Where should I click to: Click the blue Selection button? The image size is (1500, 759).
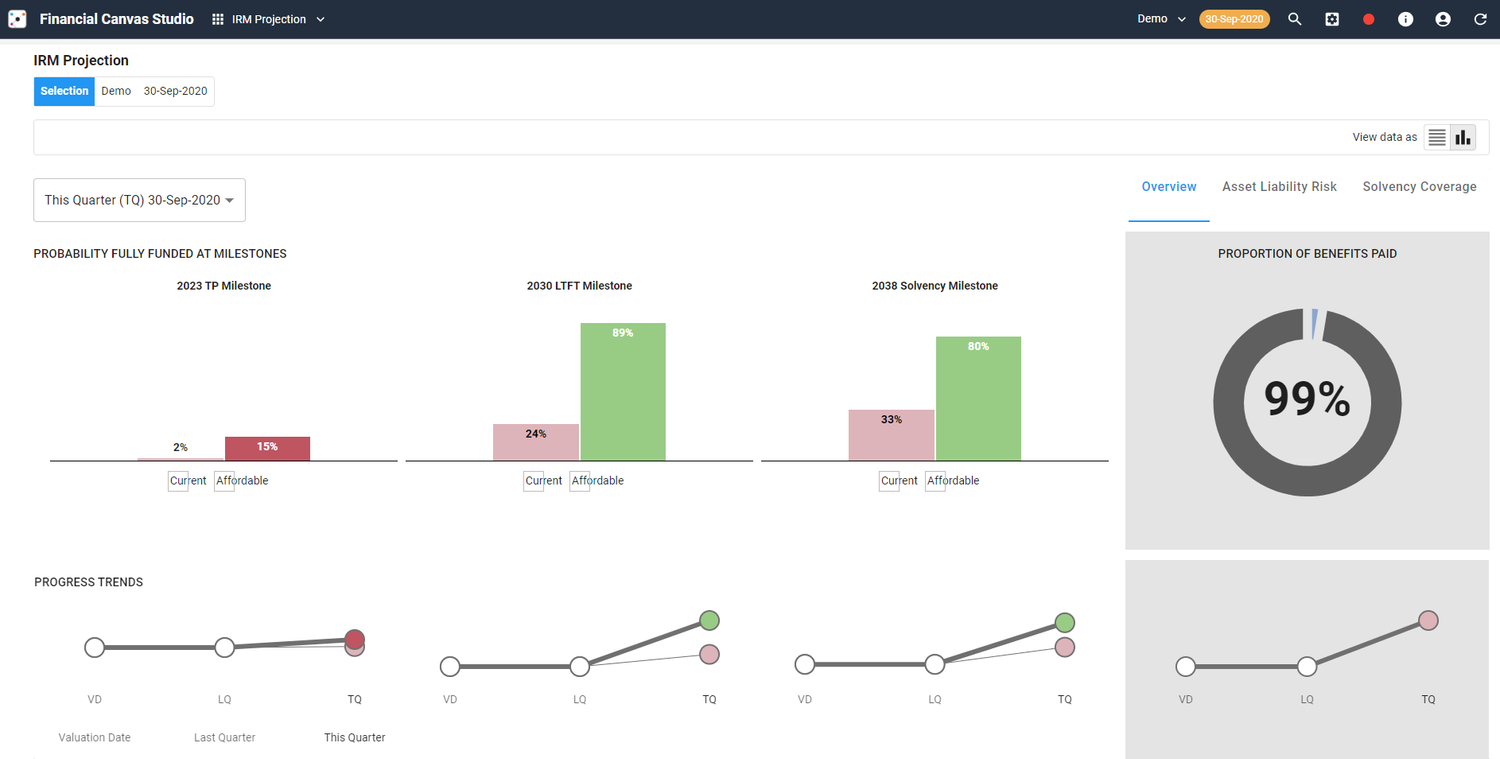[x=64, y=91]
